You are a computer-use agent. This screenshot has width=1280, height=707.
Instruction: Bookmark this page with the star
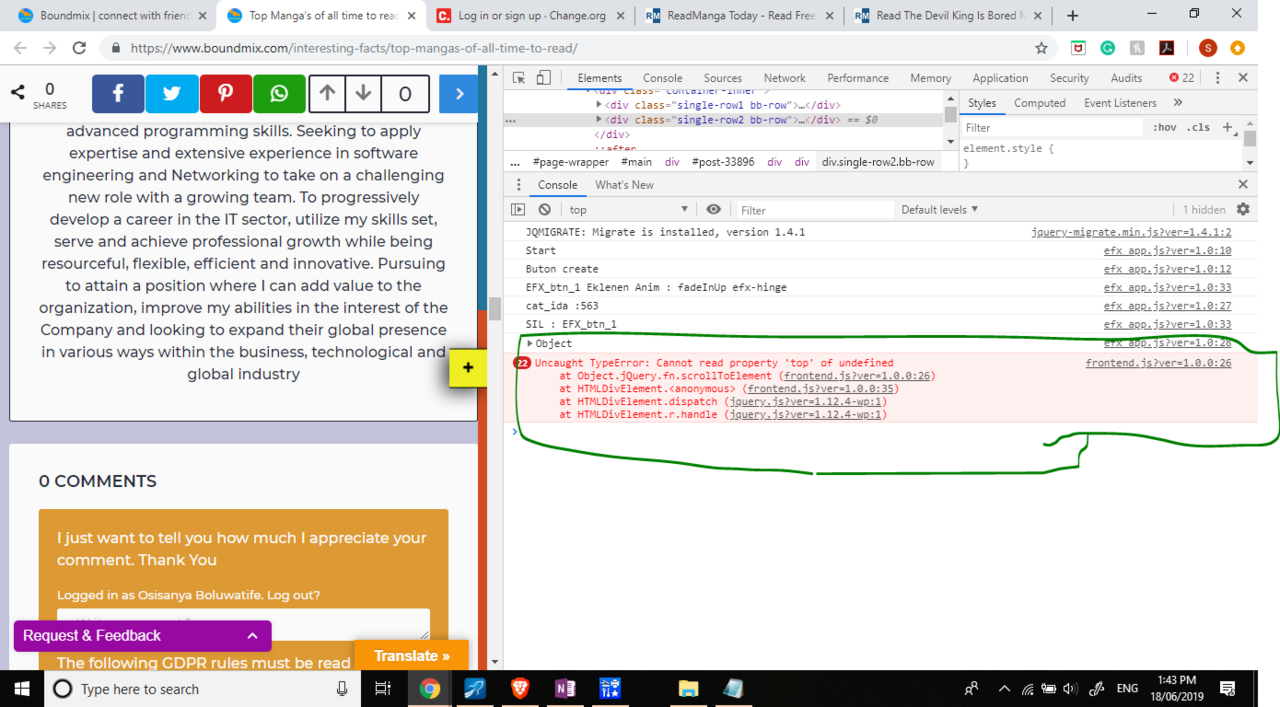click(x=1041, y=48)
